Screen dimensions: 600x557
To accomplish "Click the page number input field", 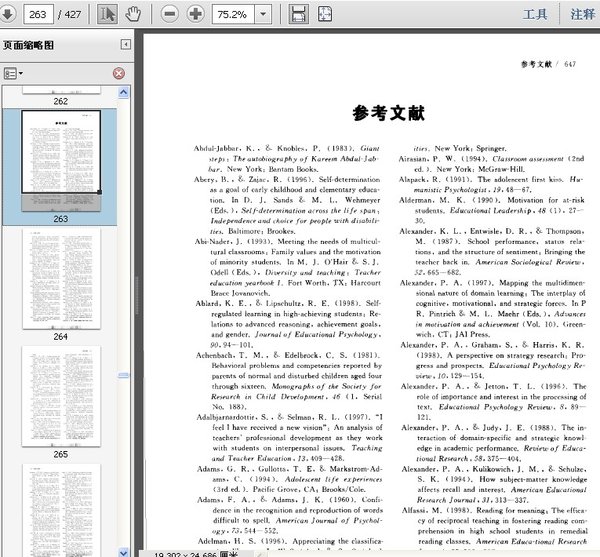I will pos(40,14).
